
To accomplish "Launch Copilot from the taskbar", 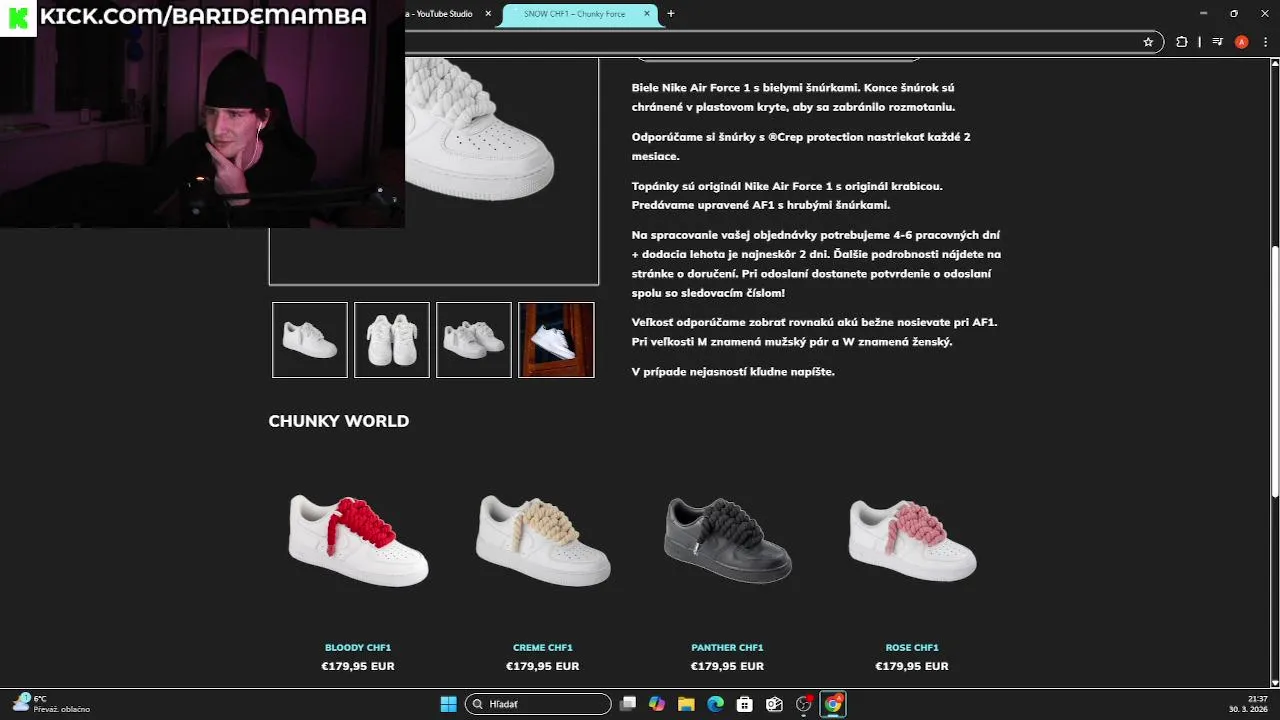I will coord(657,704).
